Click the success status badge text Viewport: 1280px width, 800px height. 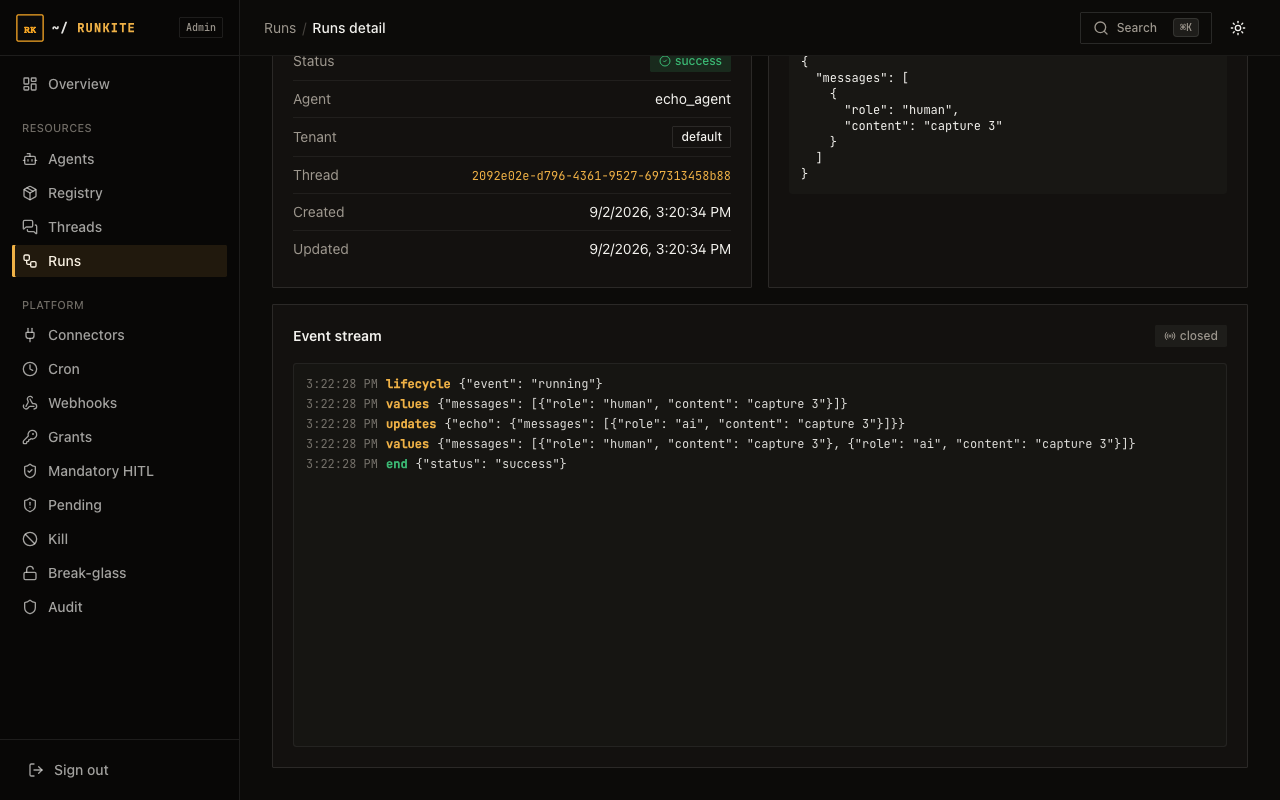click(x=698, y=61)
